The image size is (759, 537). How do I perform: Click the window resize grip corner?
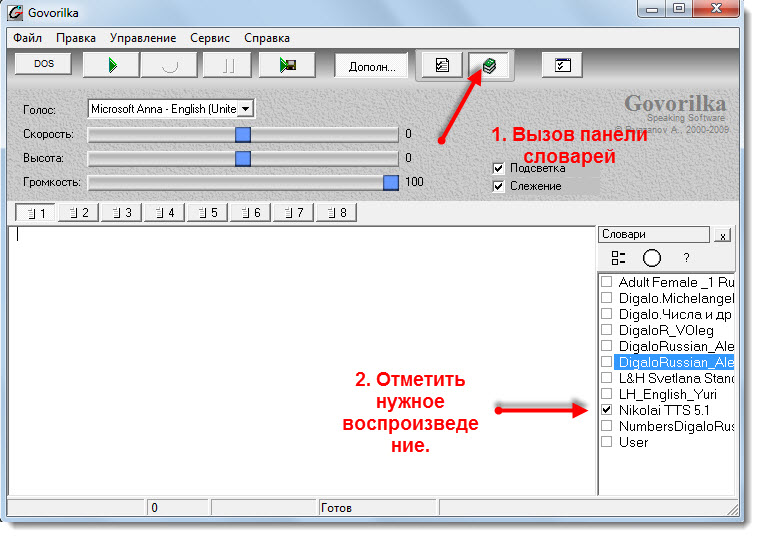(732, 509)
